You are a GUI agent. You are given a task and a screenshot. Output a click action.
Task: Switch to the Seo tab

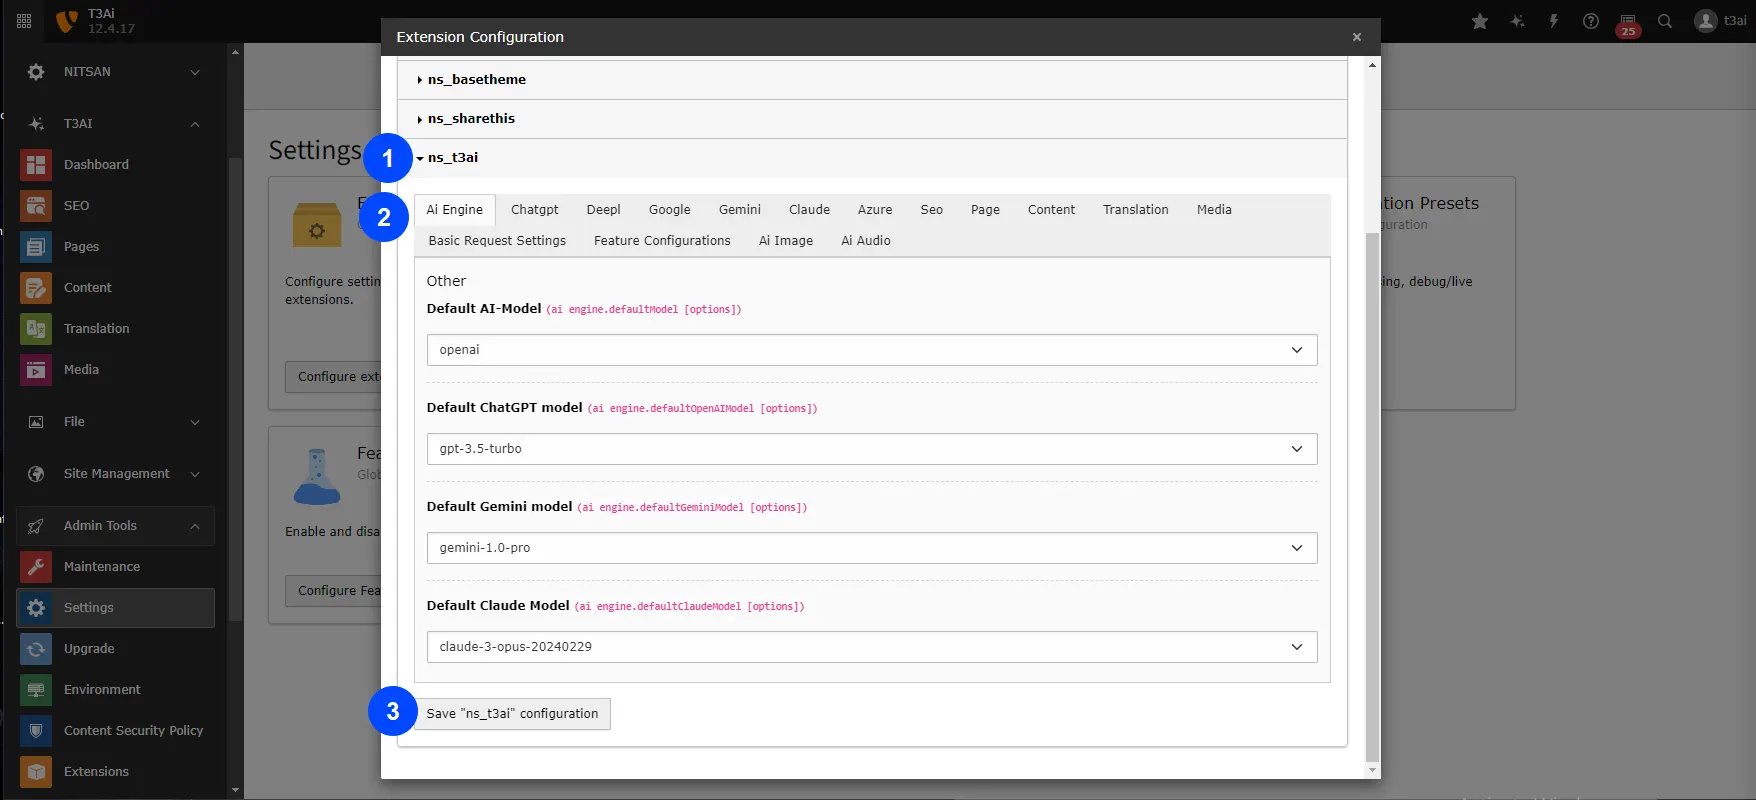click(932, 210)
